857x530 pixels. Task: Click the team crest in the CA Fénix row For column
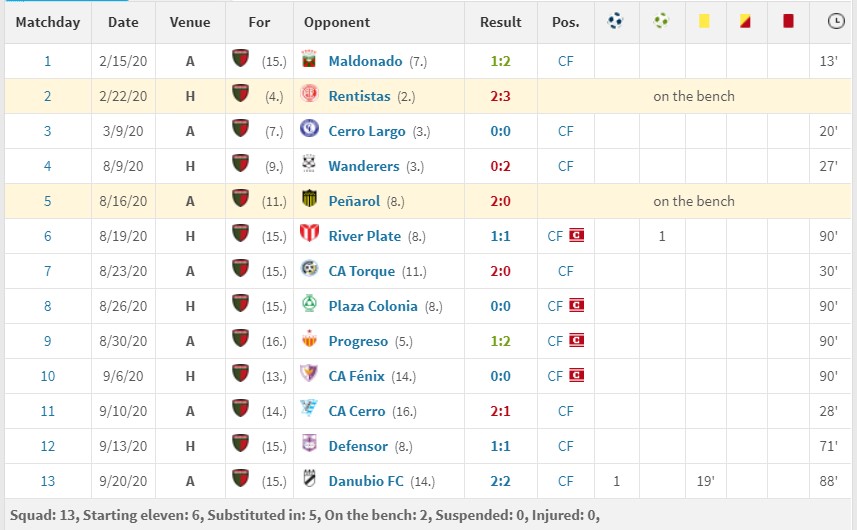[240, 373]
